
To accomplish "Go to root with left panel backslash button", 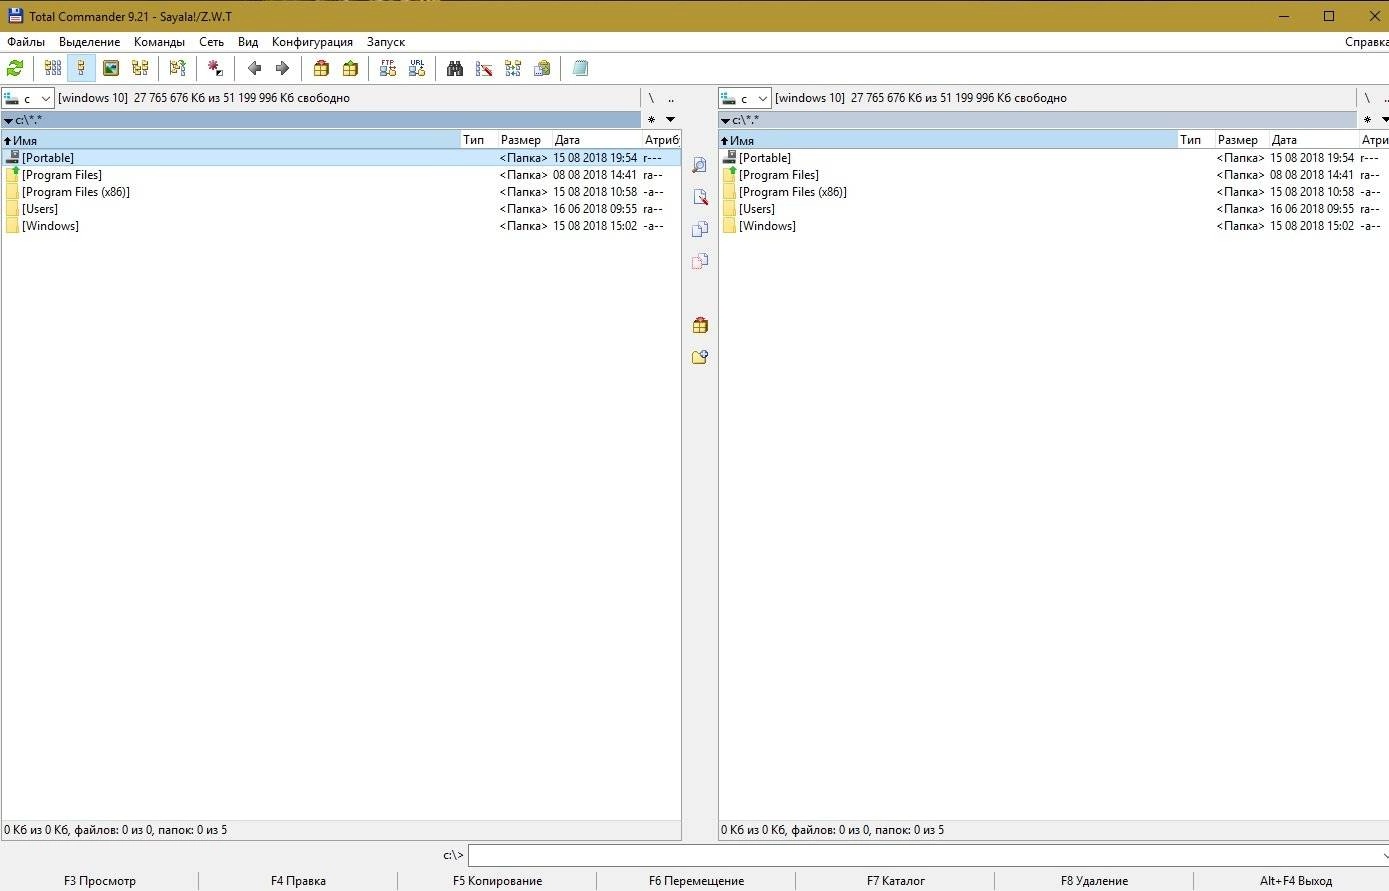I will click(x=651, y=98).
